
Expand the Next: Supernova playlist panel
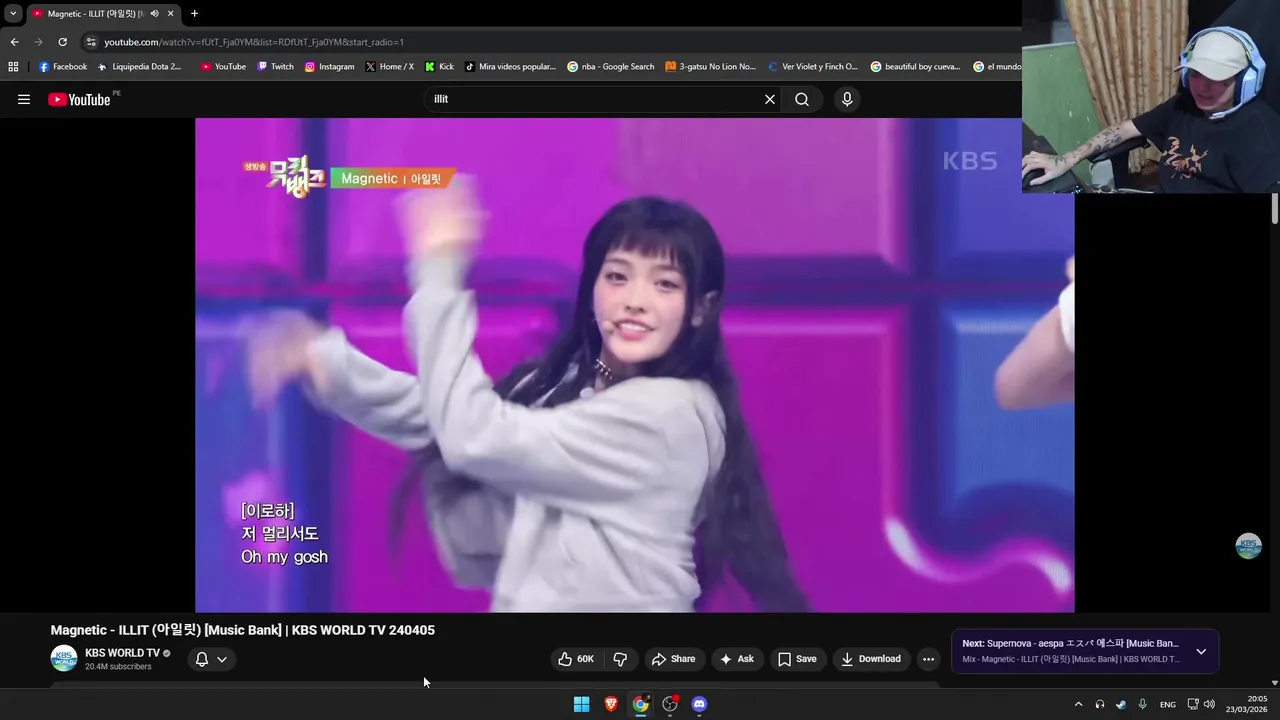1201,651
